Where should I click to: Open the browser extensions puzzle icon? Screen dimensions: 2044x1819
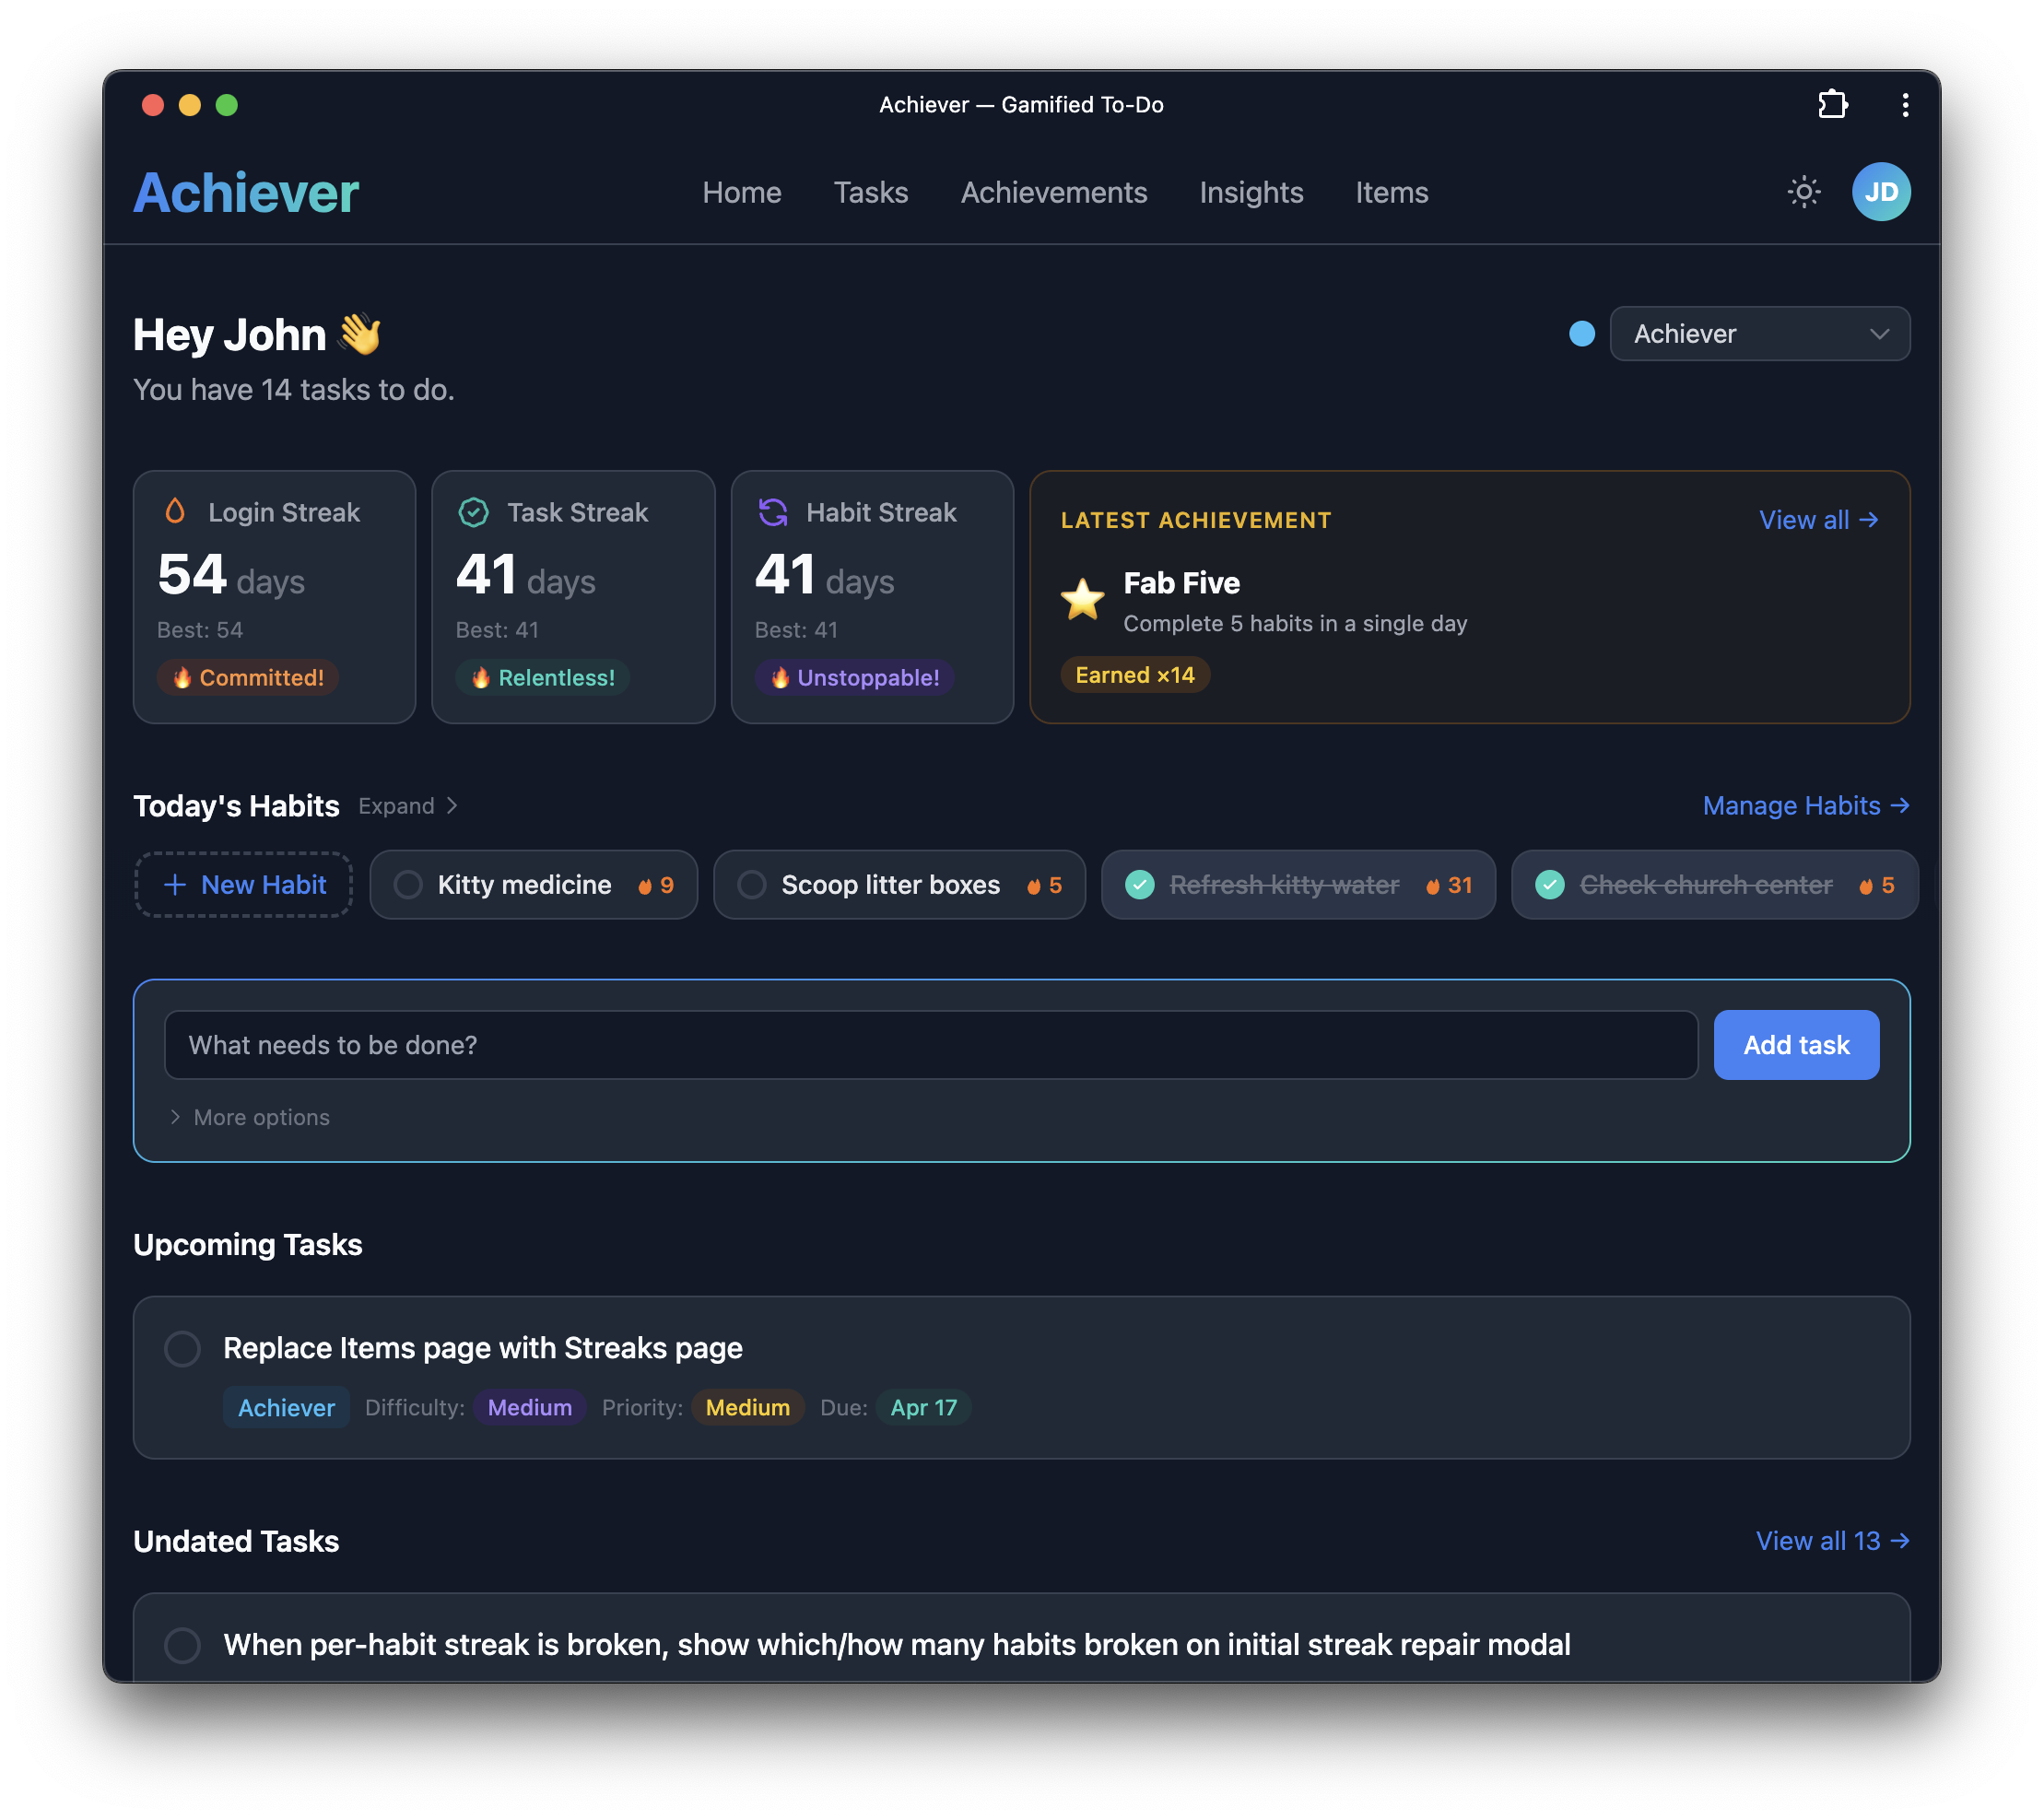(1833, 104)
